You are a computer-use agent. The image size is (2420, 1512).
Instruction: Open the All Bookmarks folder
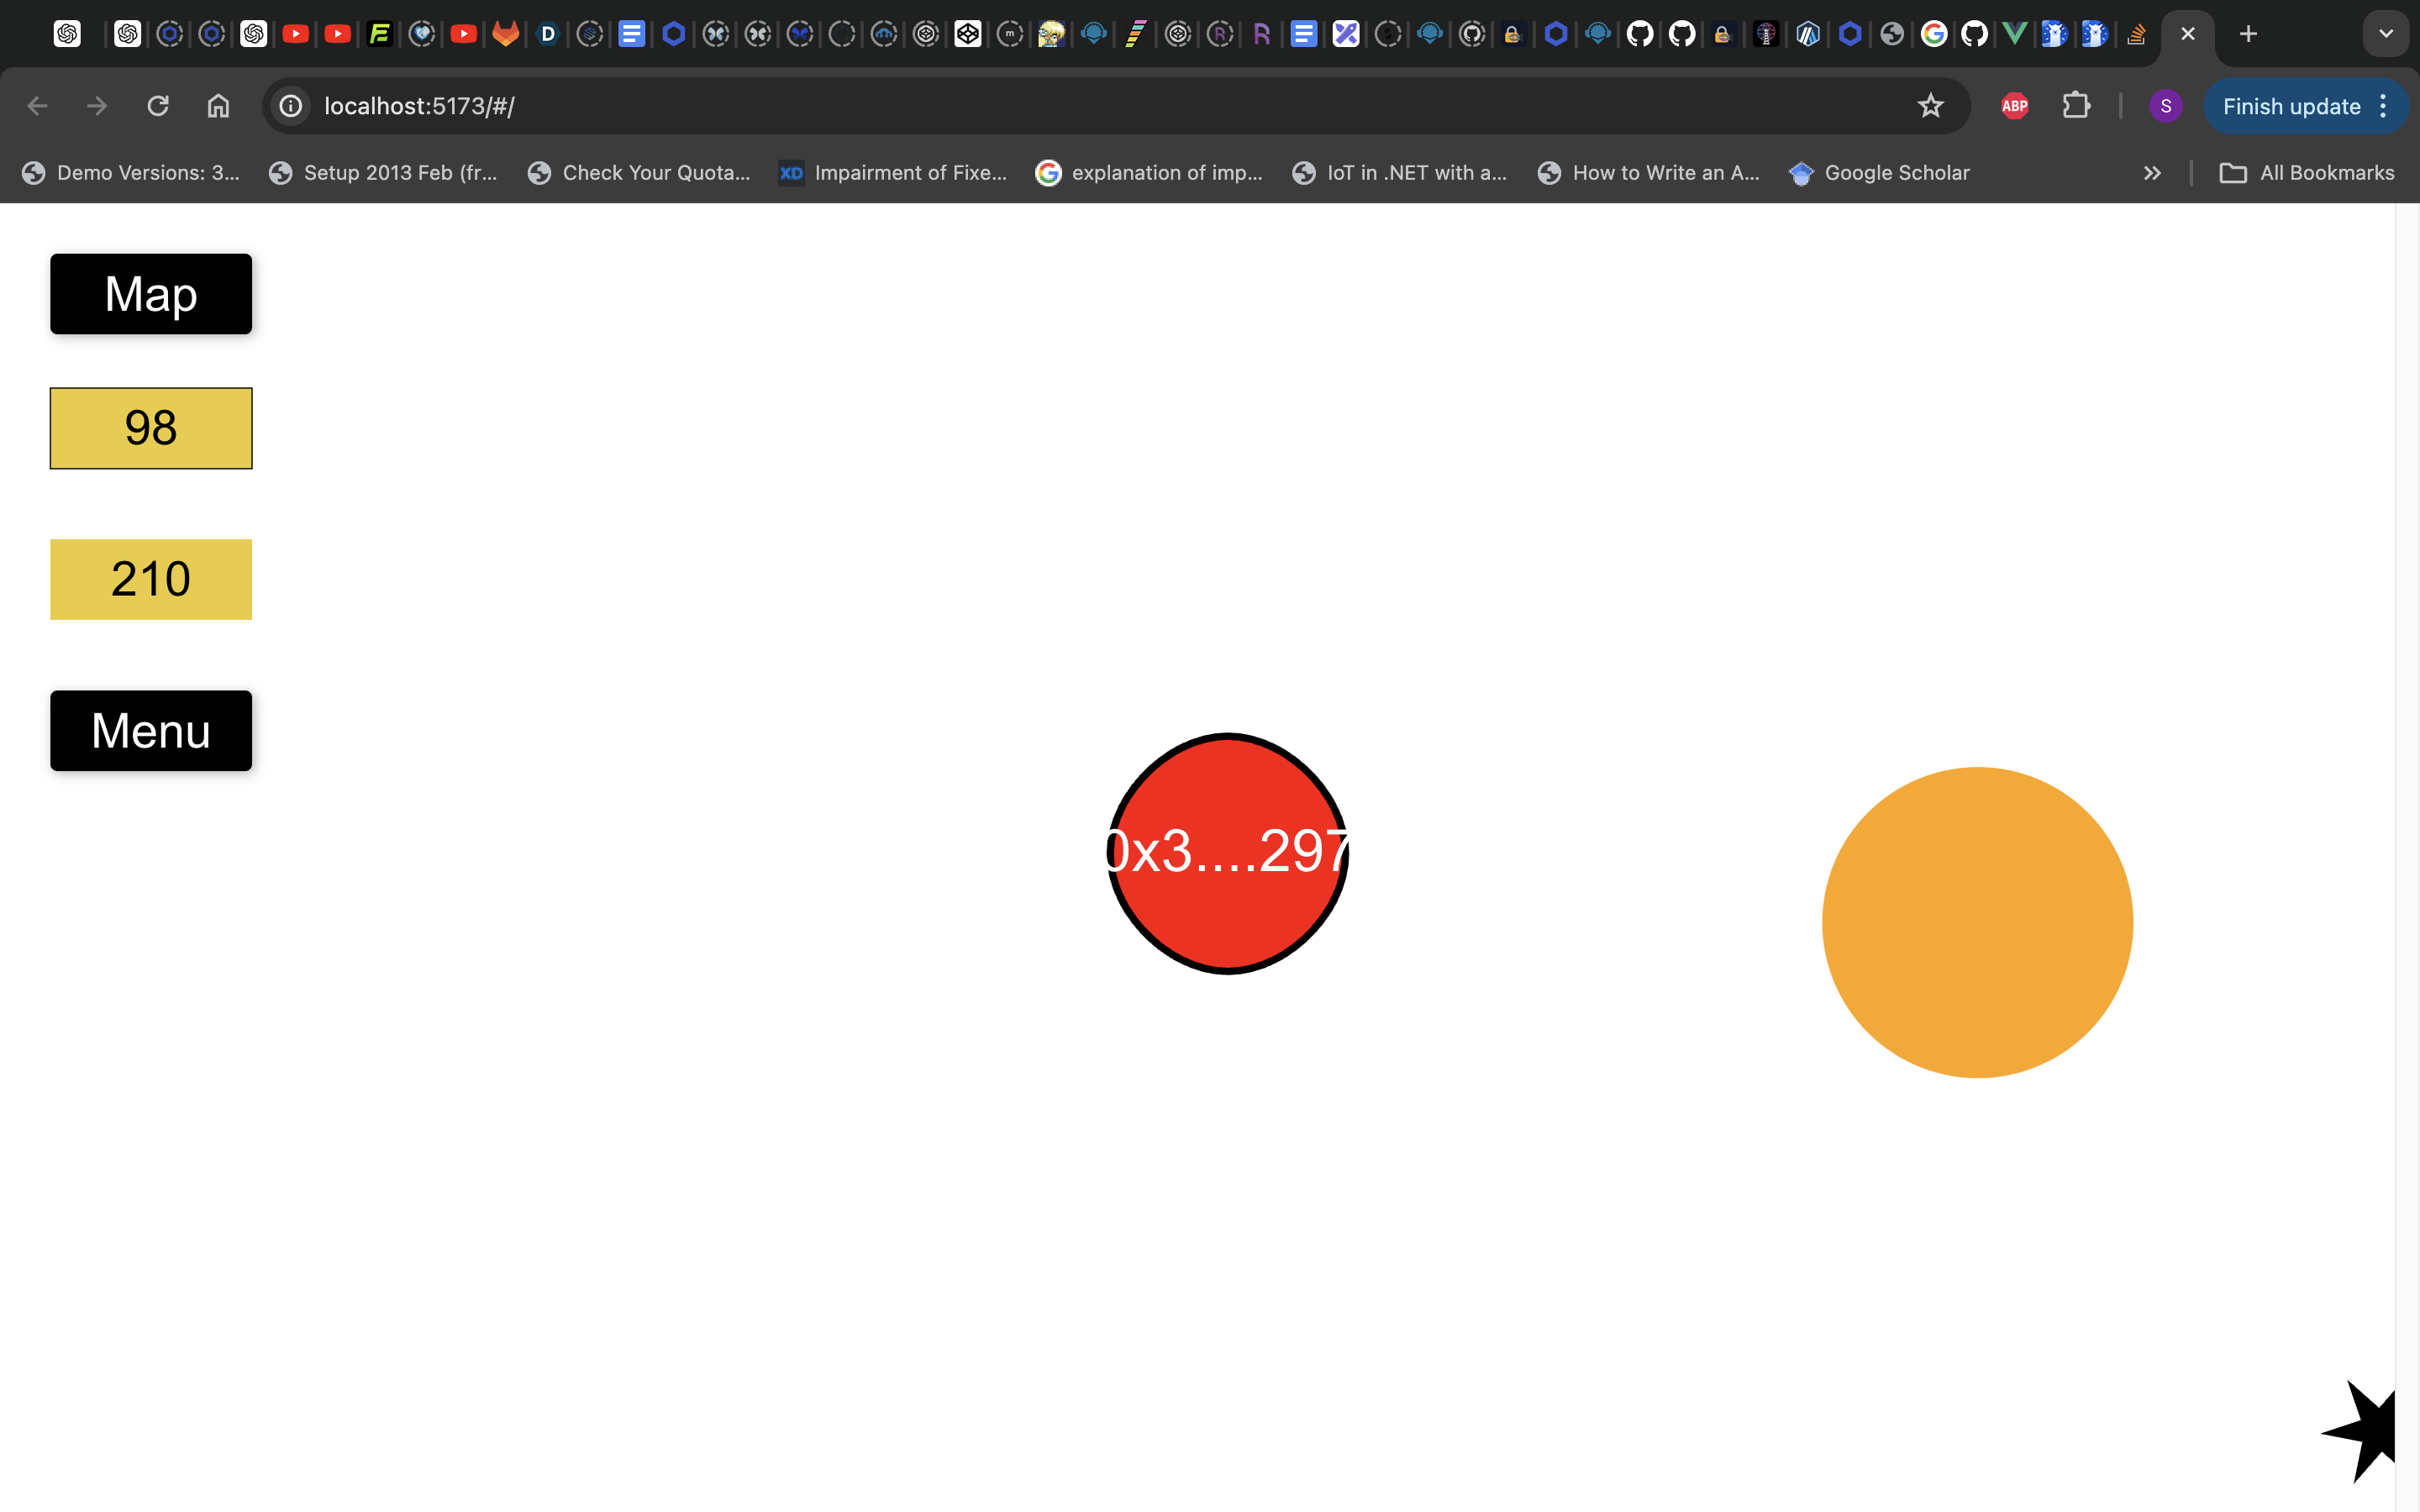(x=2307, y=173)
